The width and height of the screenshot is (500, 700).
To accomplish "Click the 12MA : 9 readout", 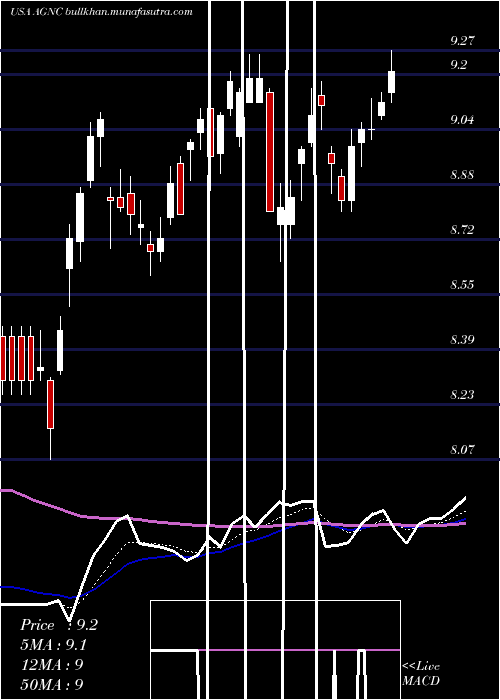I will click(x=52, y=664).
